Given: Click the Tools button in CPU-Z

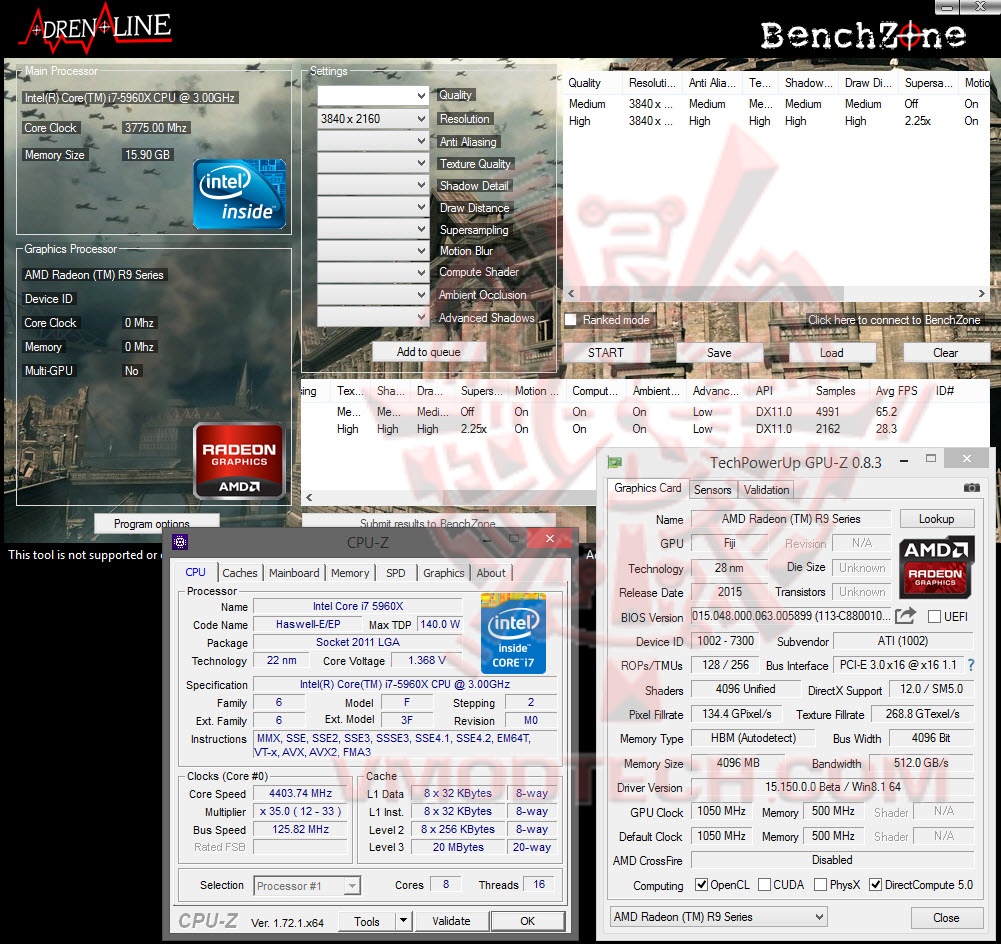Looking at the screenshot, I should click(x=366, y=921).
